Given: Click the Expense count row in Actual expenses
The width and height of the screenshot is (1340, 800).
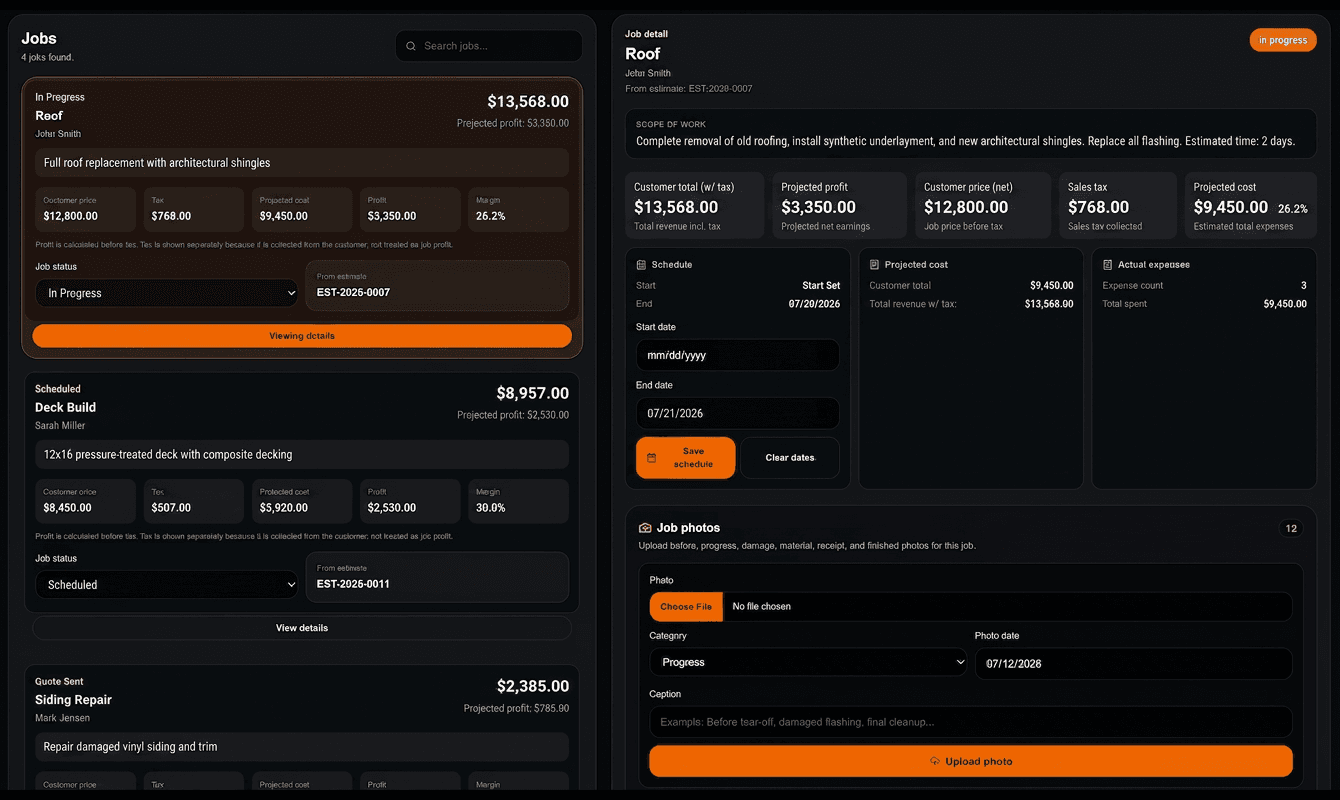Looking at the screenshot, I should [x=1204, y=286].
